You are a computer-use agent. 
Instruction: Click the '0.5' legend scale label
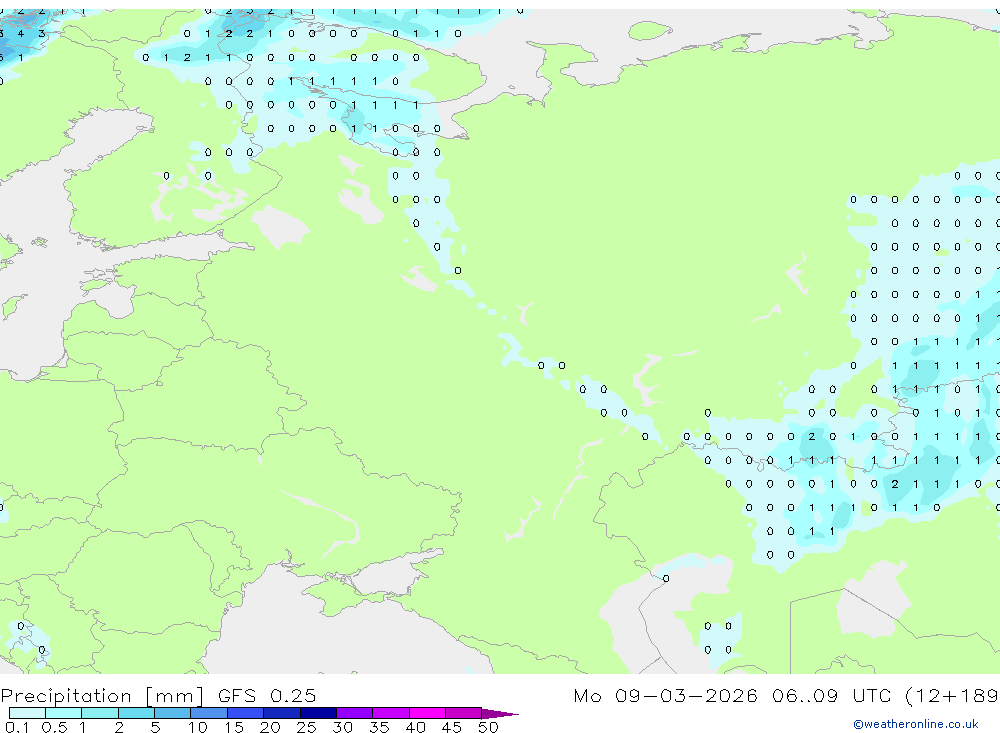click(54, 727)
